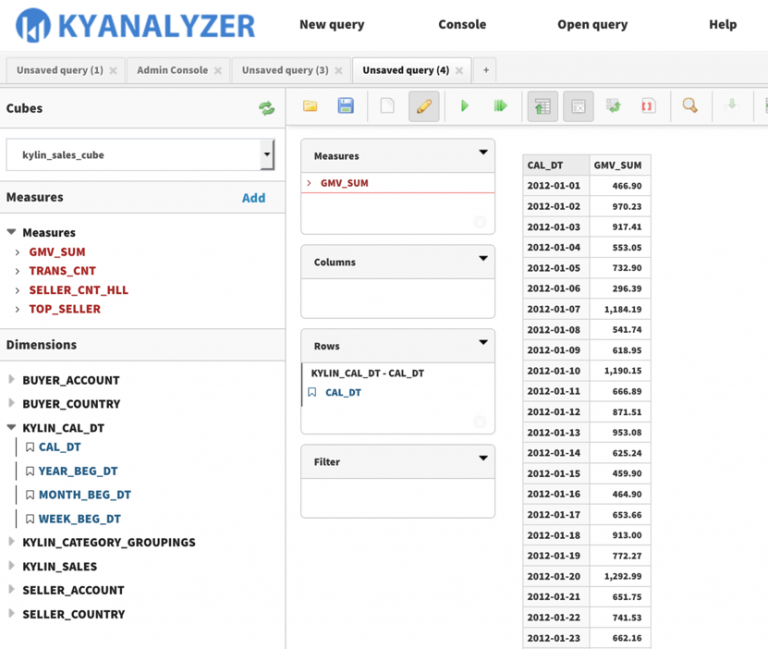Refresh cubes with green arrows icon
The image size is (768, 649).
pyautogui.click(x=266, y=108)
